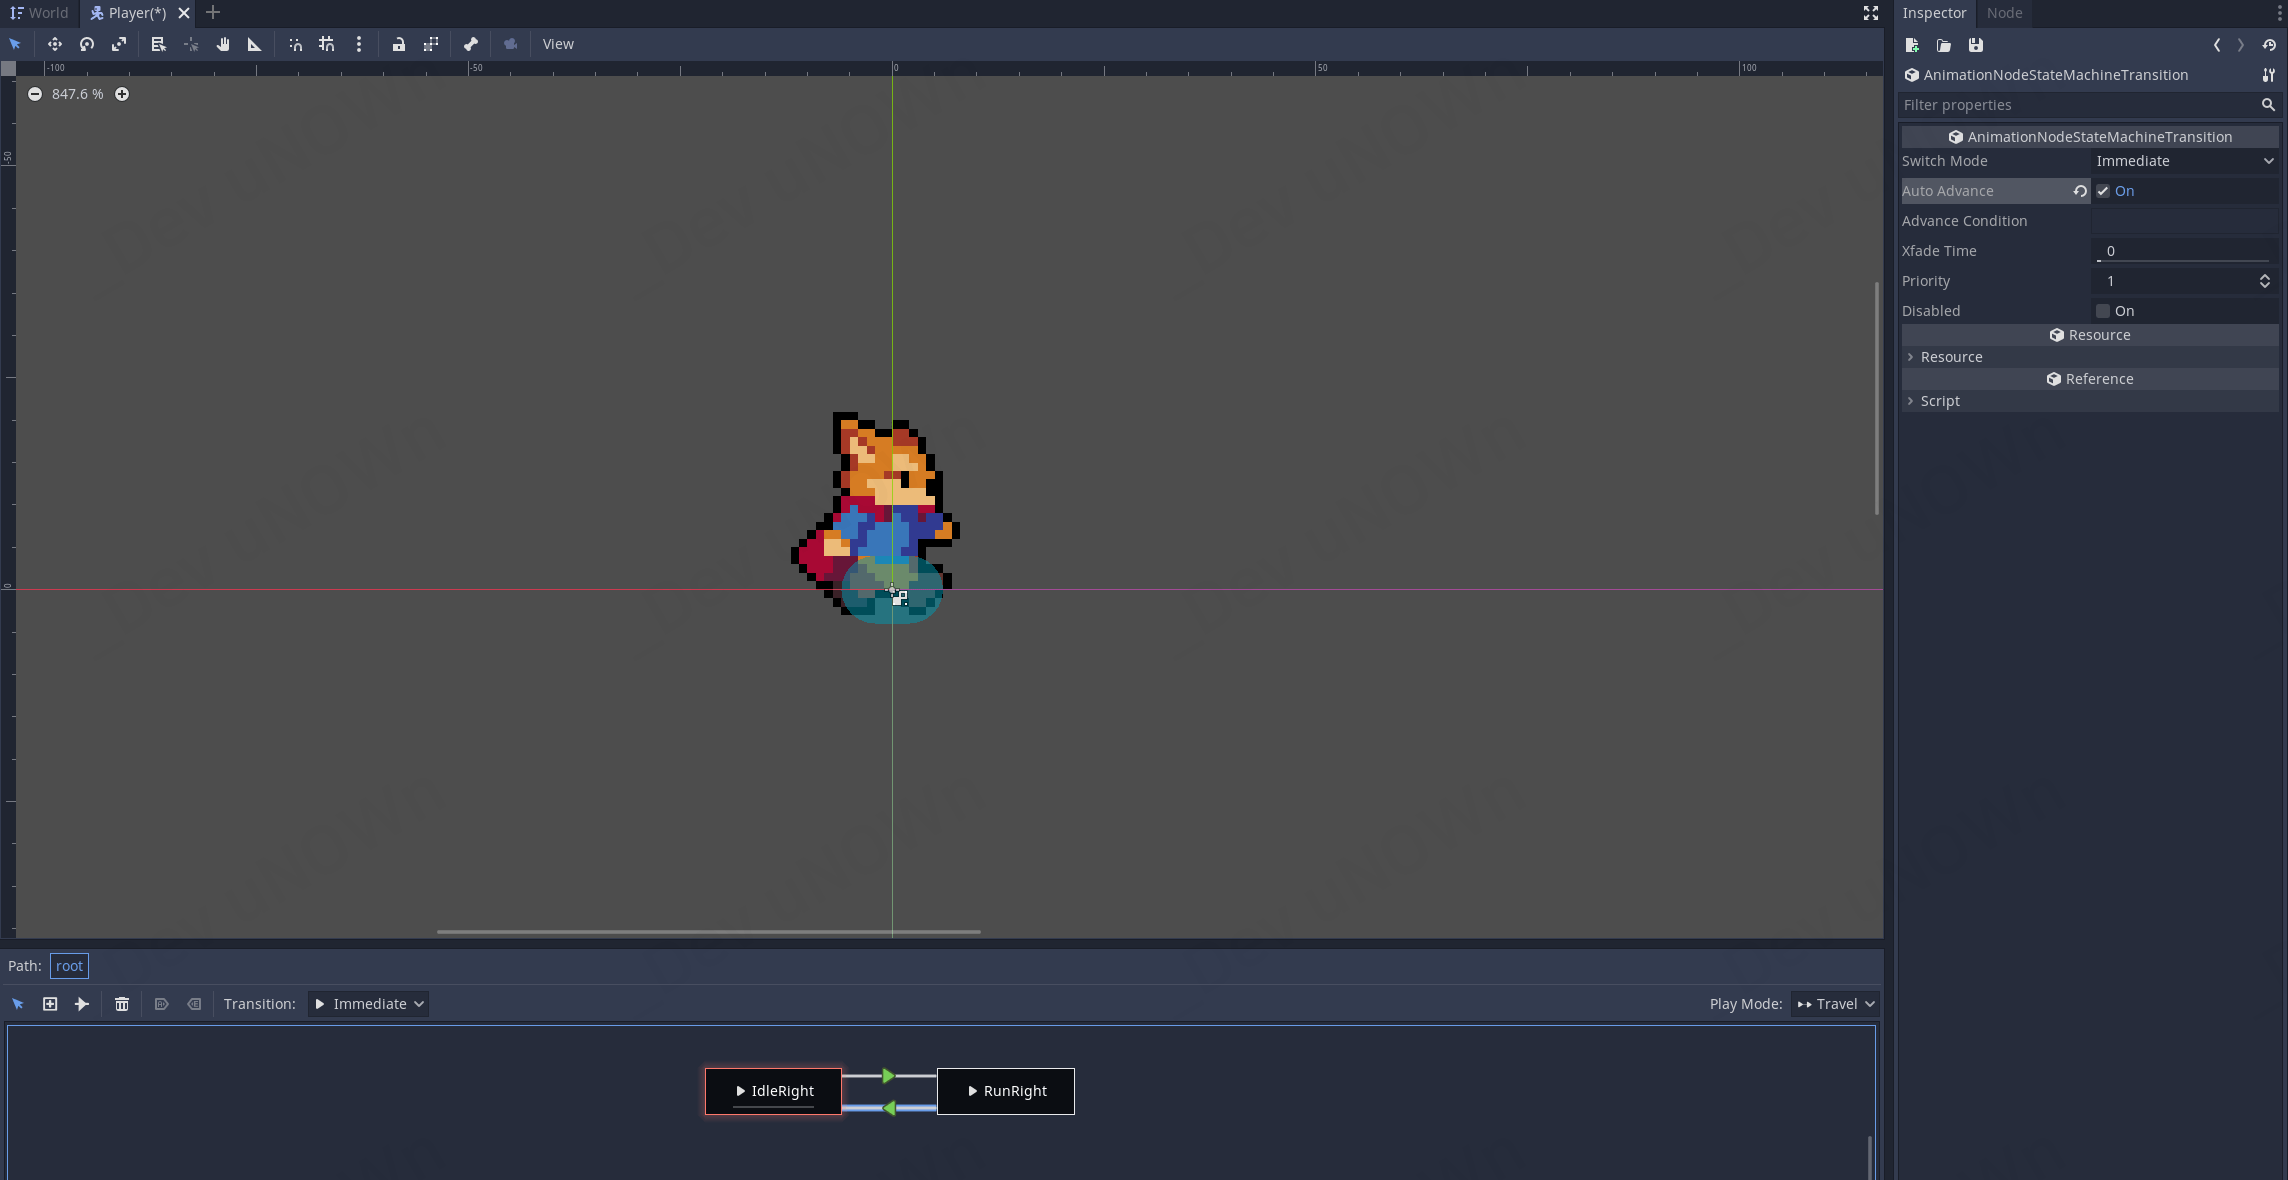Viewport: 2288px width, 1180px height.
Task: Choose the connect nodes tool
Action: (x=82, y=1004)
